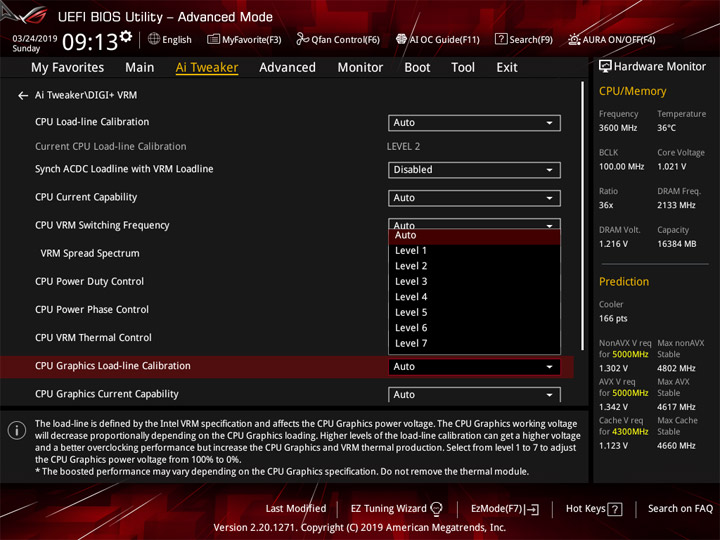720x540 pixels.
Task: Open CPU Load-line Calibration dropdown
Action: 474,123
